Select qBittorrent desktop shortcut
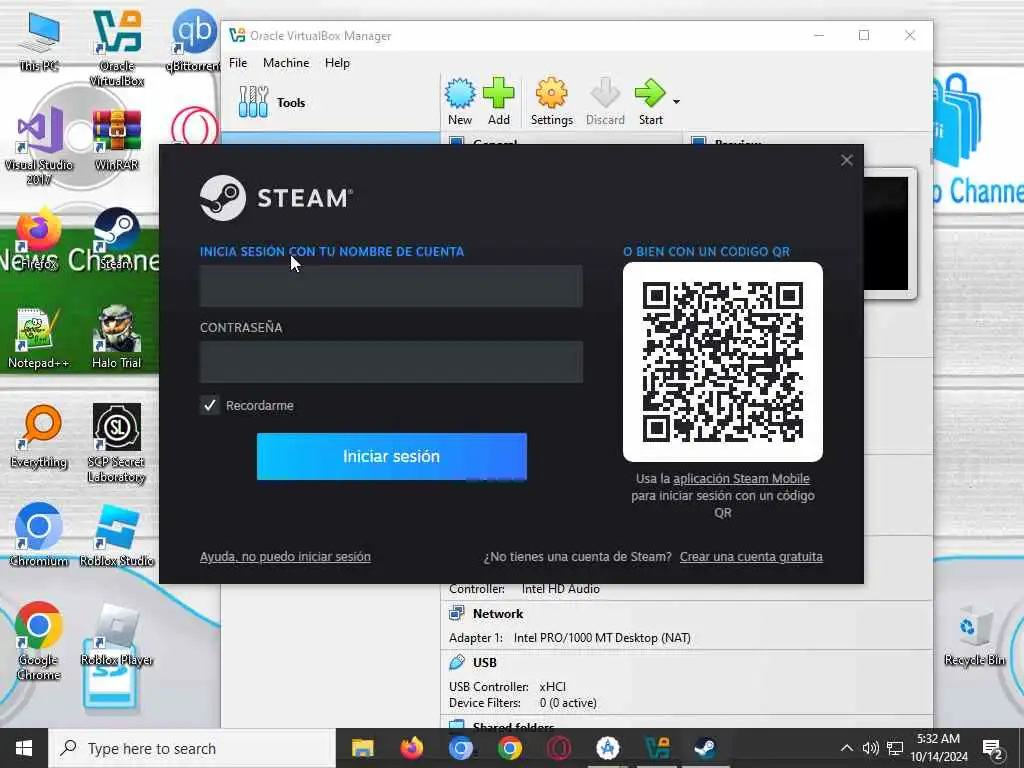 pos(194,40)
